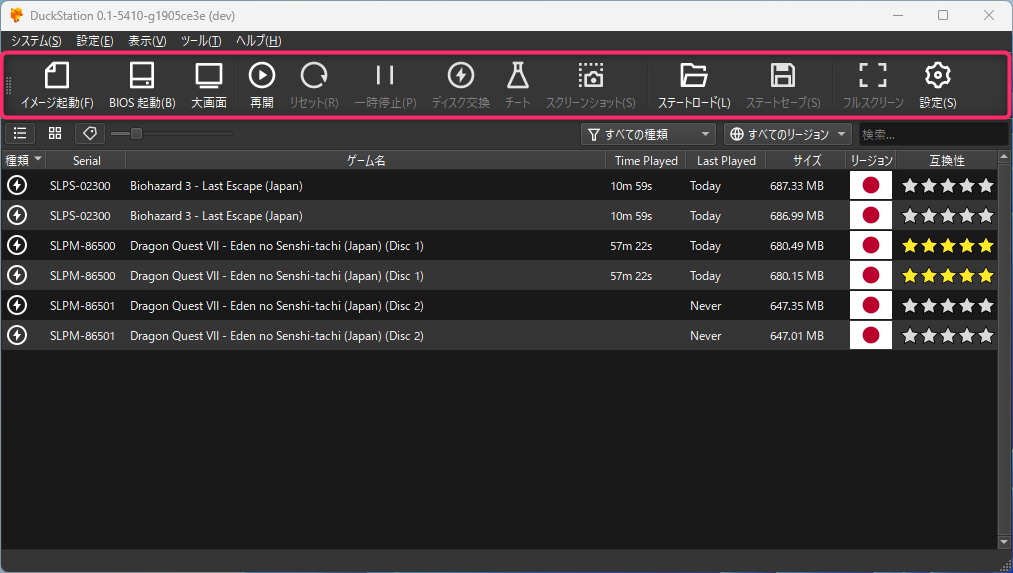
Task: Click disc icon of 647.35 MB row
Action: [17, 306]
